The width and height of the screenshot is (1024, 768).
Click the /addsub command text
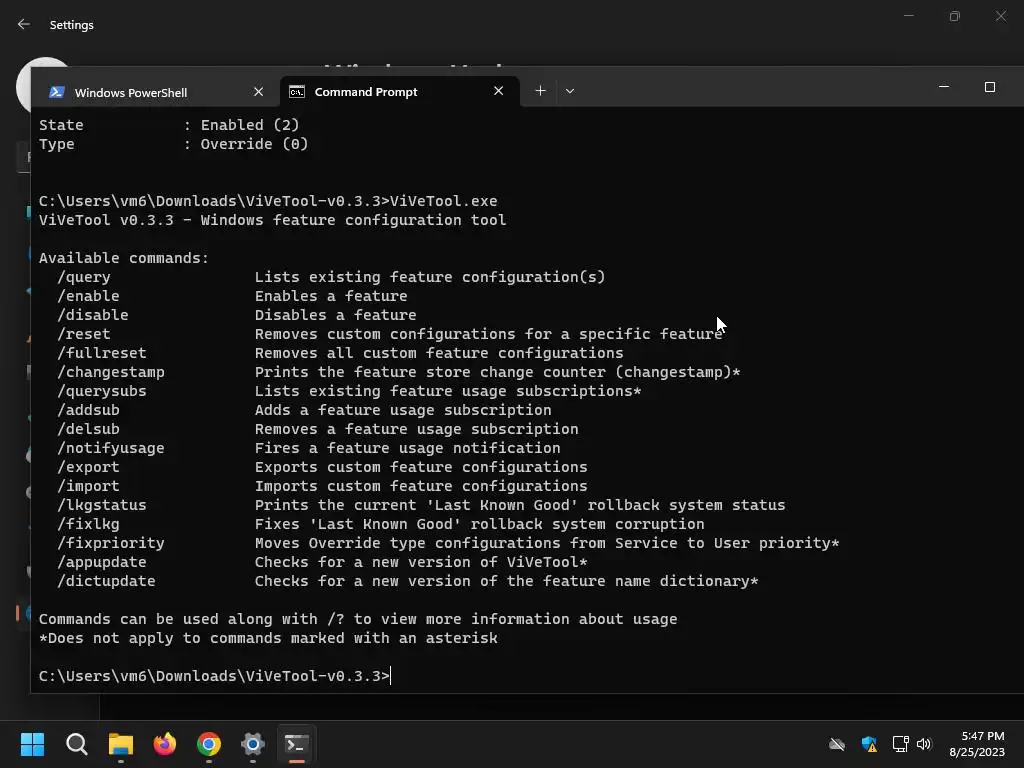point(89,410)
